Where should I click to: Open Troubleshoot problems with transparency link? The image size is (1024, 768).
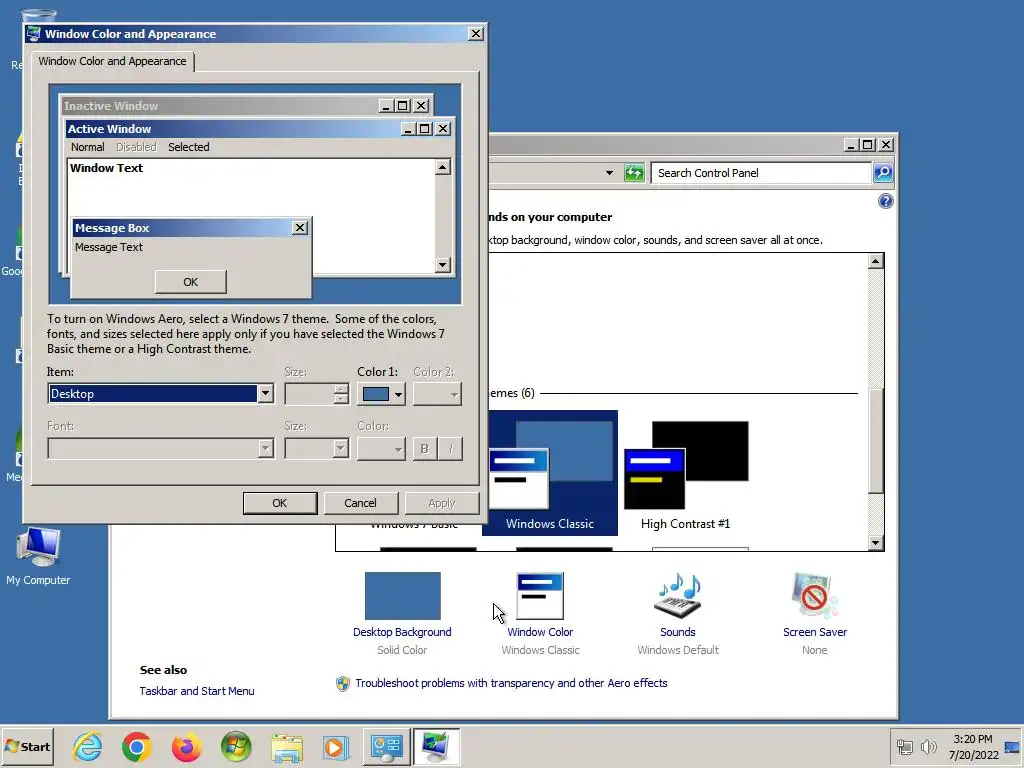511,683
